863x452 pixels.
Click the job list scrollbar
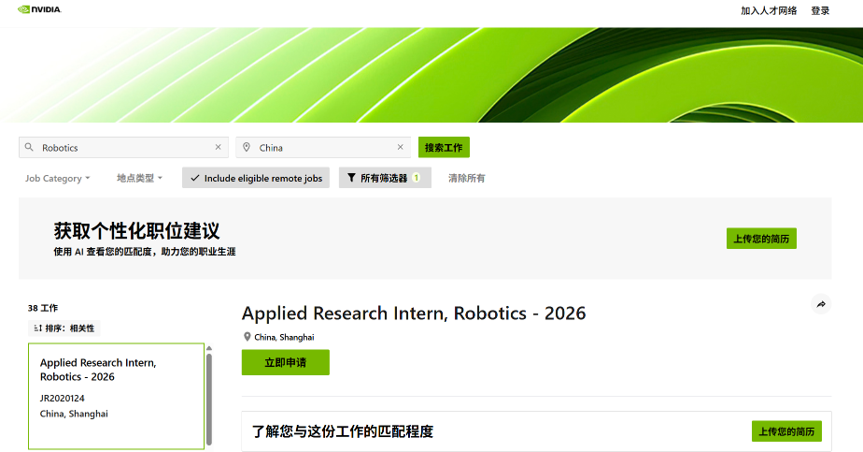click(209, 399)
